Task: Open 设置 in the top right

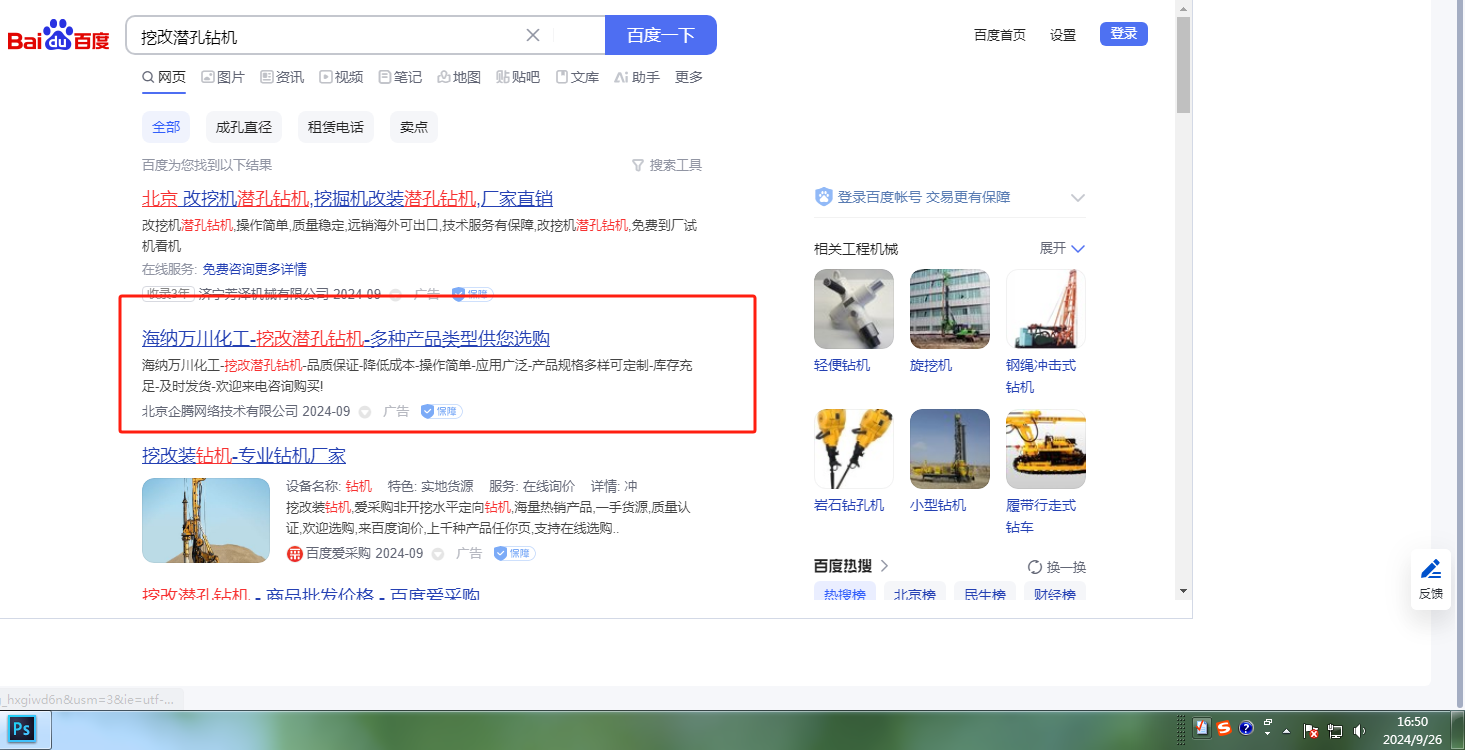Action: [1063, 35]
